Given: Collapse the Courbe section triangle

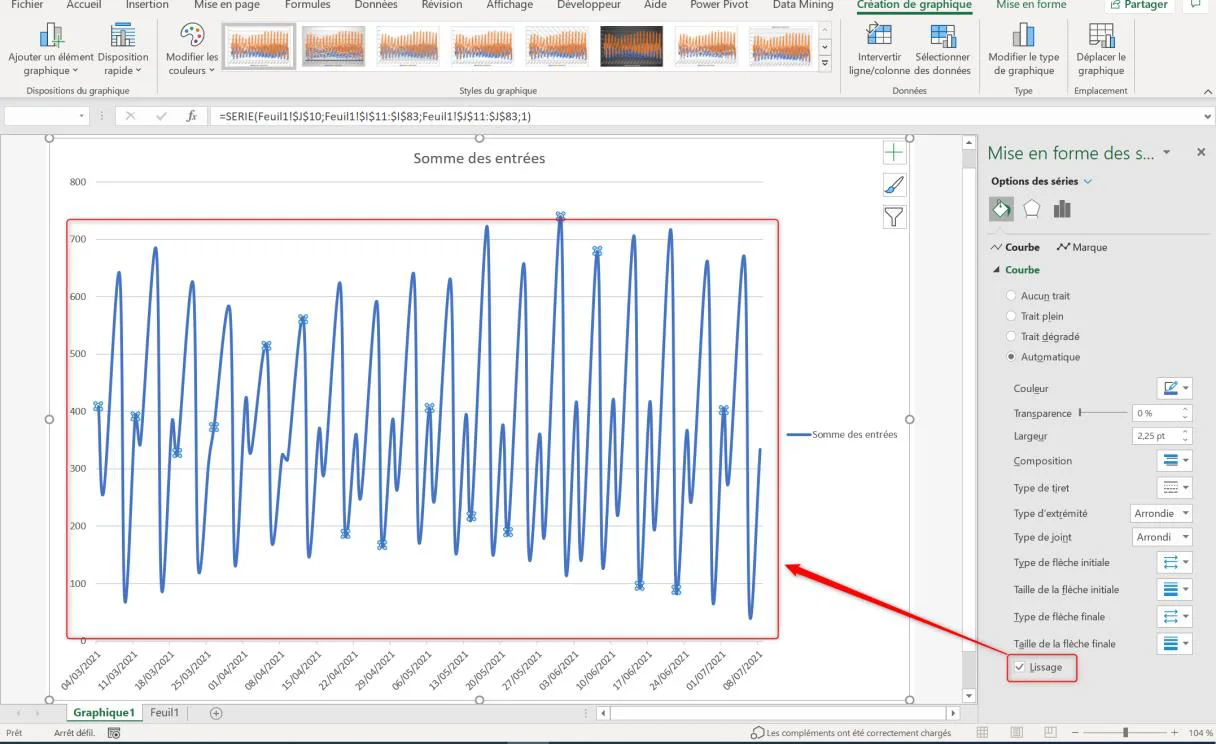Looking at the screenshot, I should [x=996, y=270].
